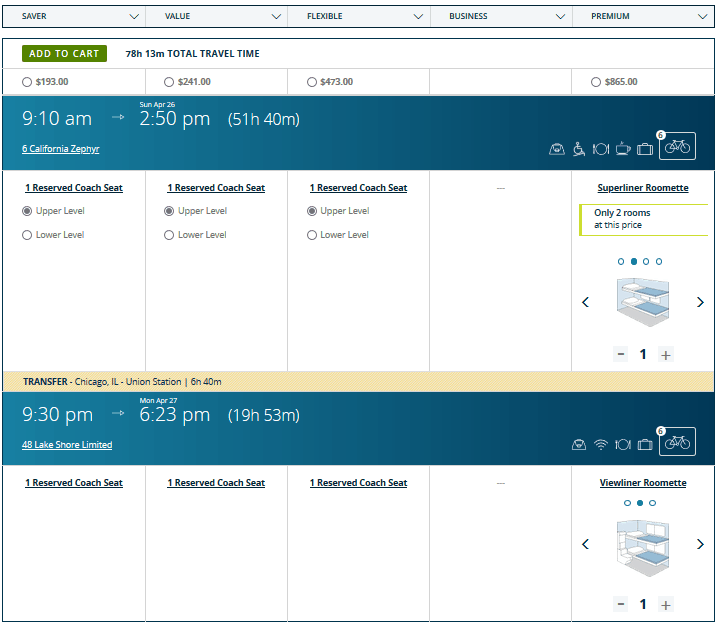This screenshot has height=626, width=717.
Task: Open the Business fare column header
Action: pos(500,17)
